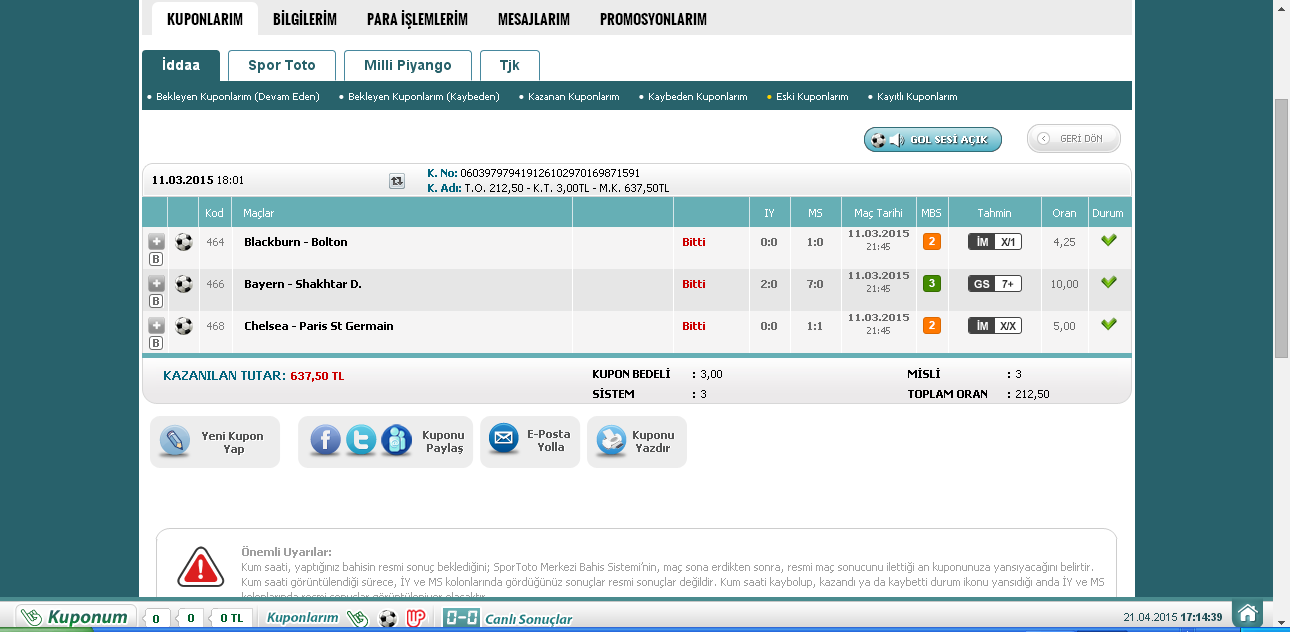Click the soccer ball icon in the bottom bar
The image size is (1290, 632).
pos(388,618)
